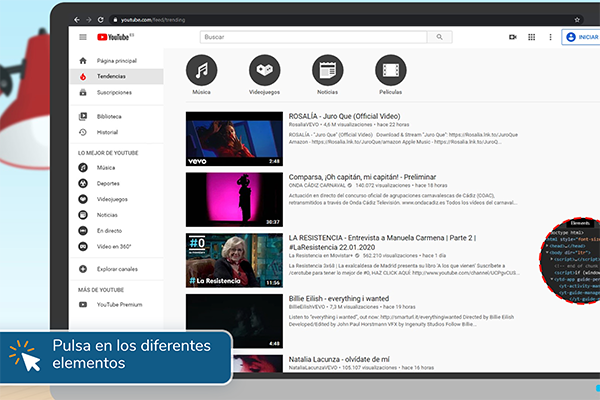Click the Elements developer tools circle
The image size is (600, 400).
pyautogui.click(x=571, y=261)
